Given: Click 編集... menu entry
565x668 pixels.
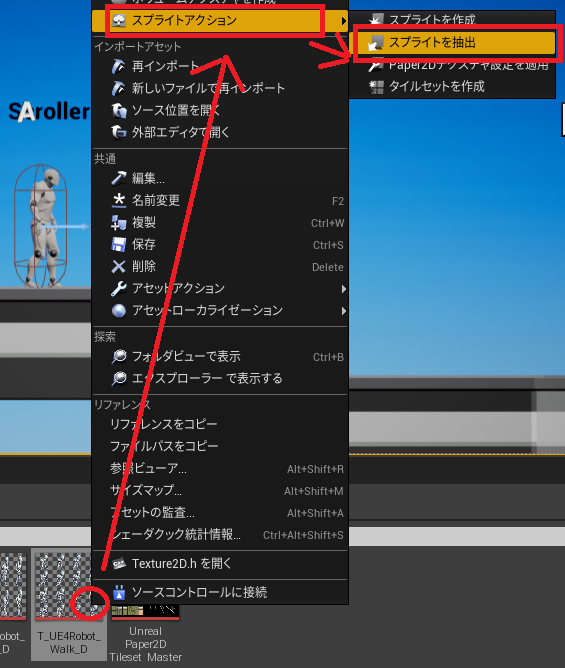Looking at the screenshot, I should [220, 178].
